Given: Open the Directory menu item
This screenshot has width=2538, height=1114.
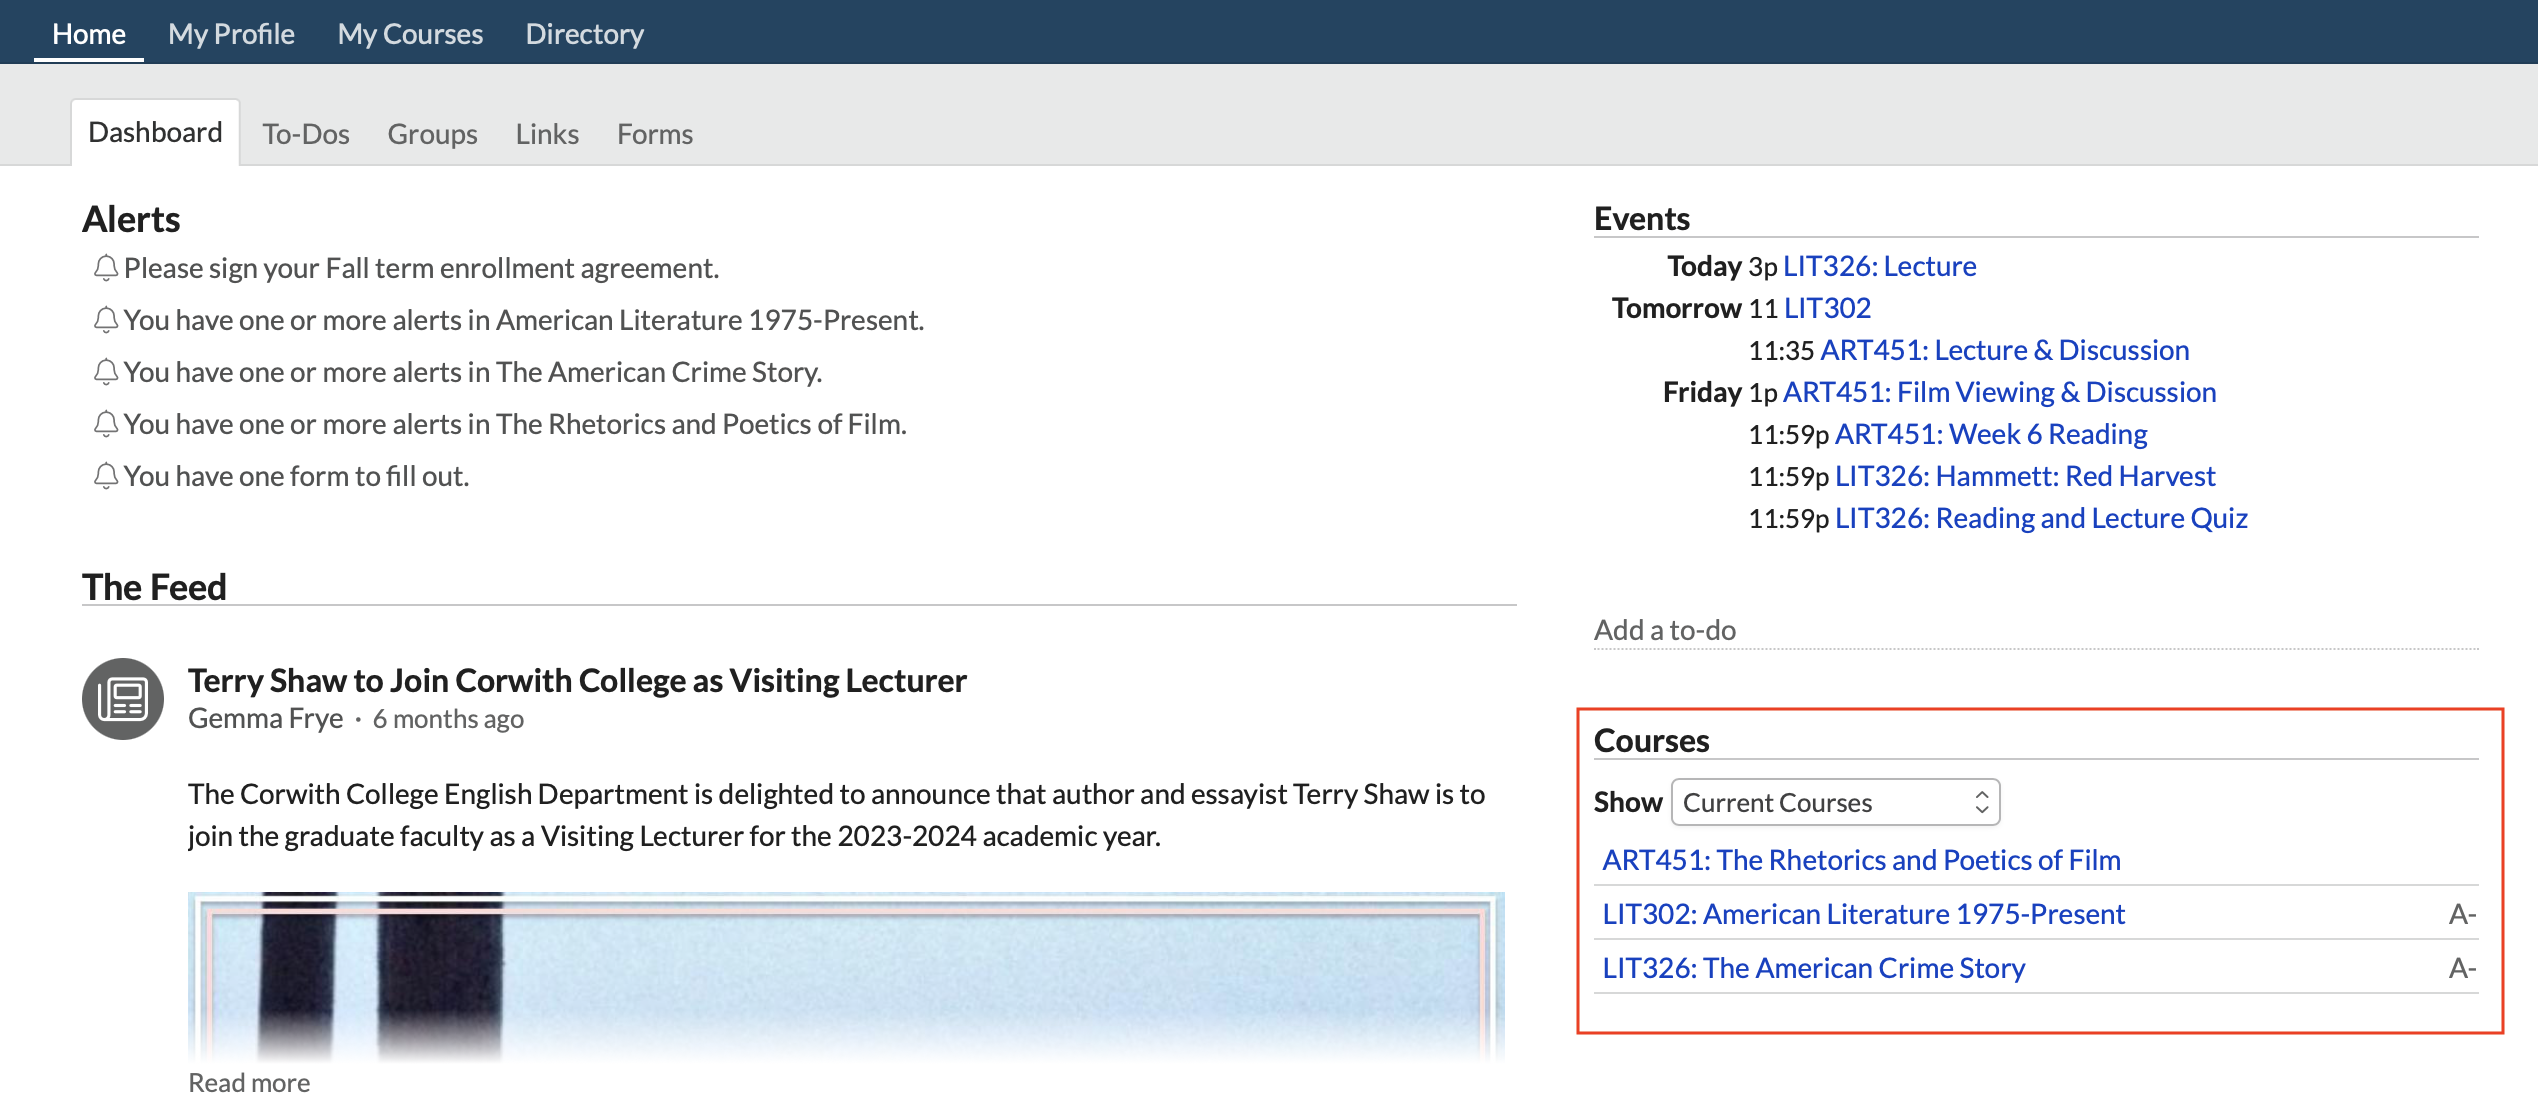Looking at the screenshot, I should pos(584,34).
